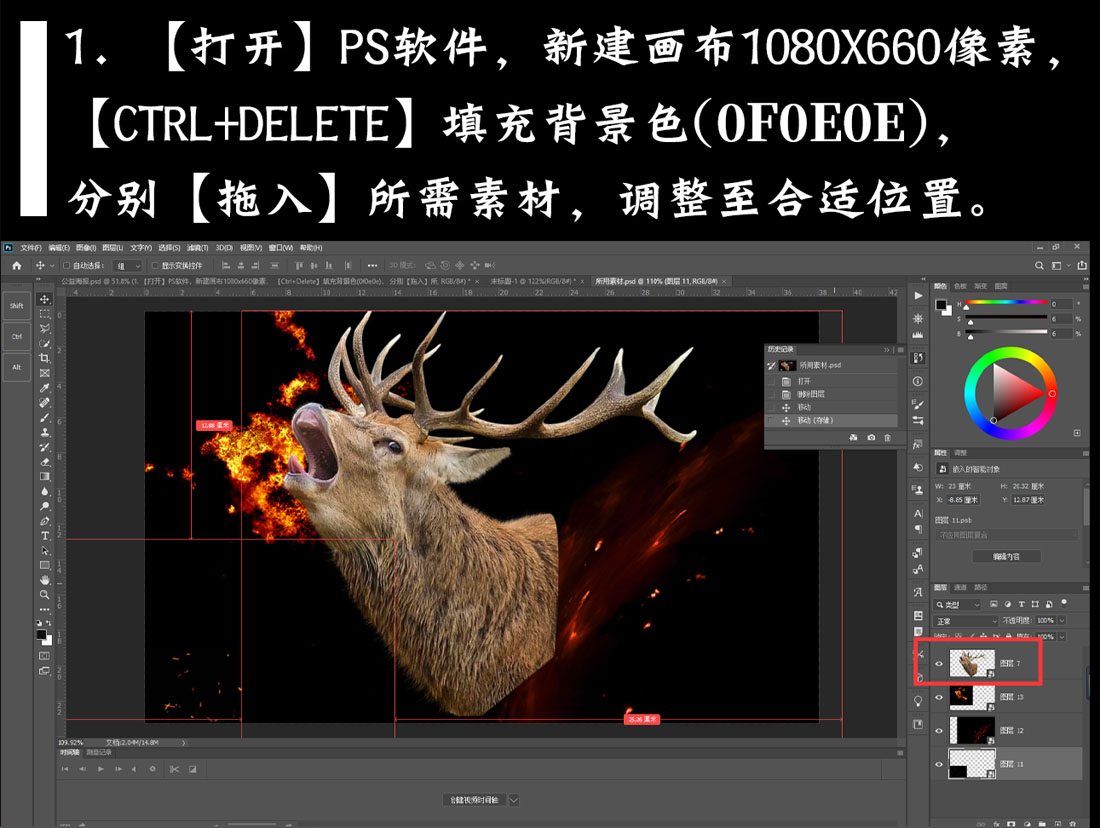1100x828 pixels.
Task: Click the Home icon in options bar
Action: pyautogui.click(x=17, y=265)
